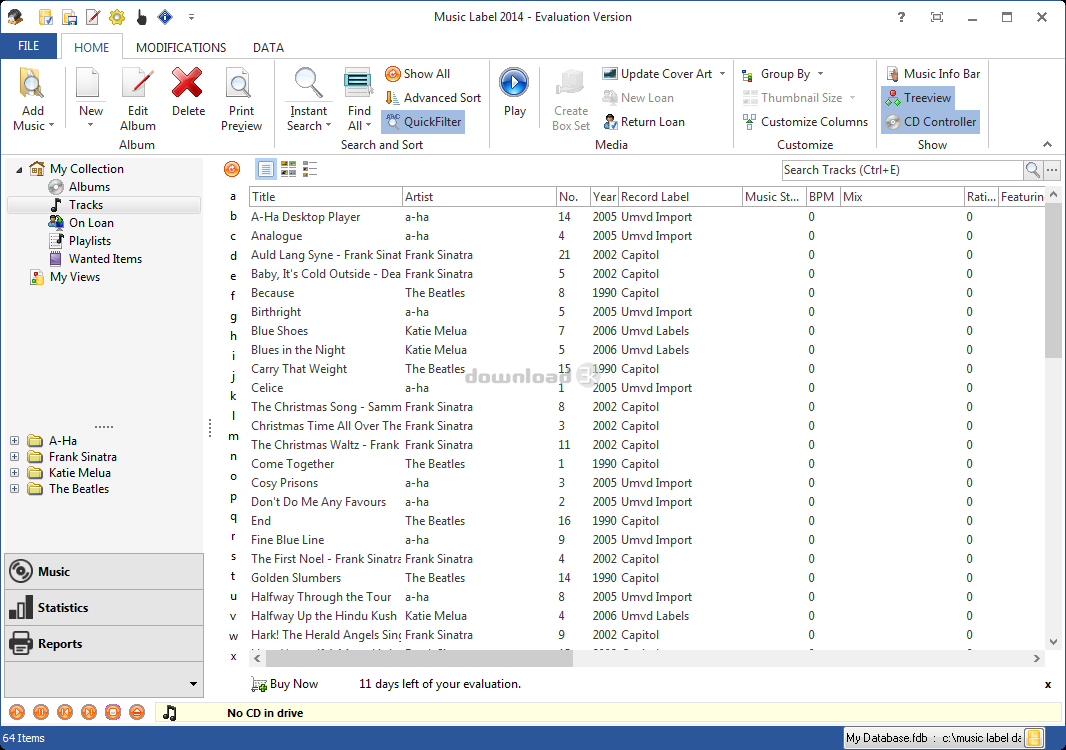
Task: Switch to the DATA ribbon tab
Action: point(269,48)
